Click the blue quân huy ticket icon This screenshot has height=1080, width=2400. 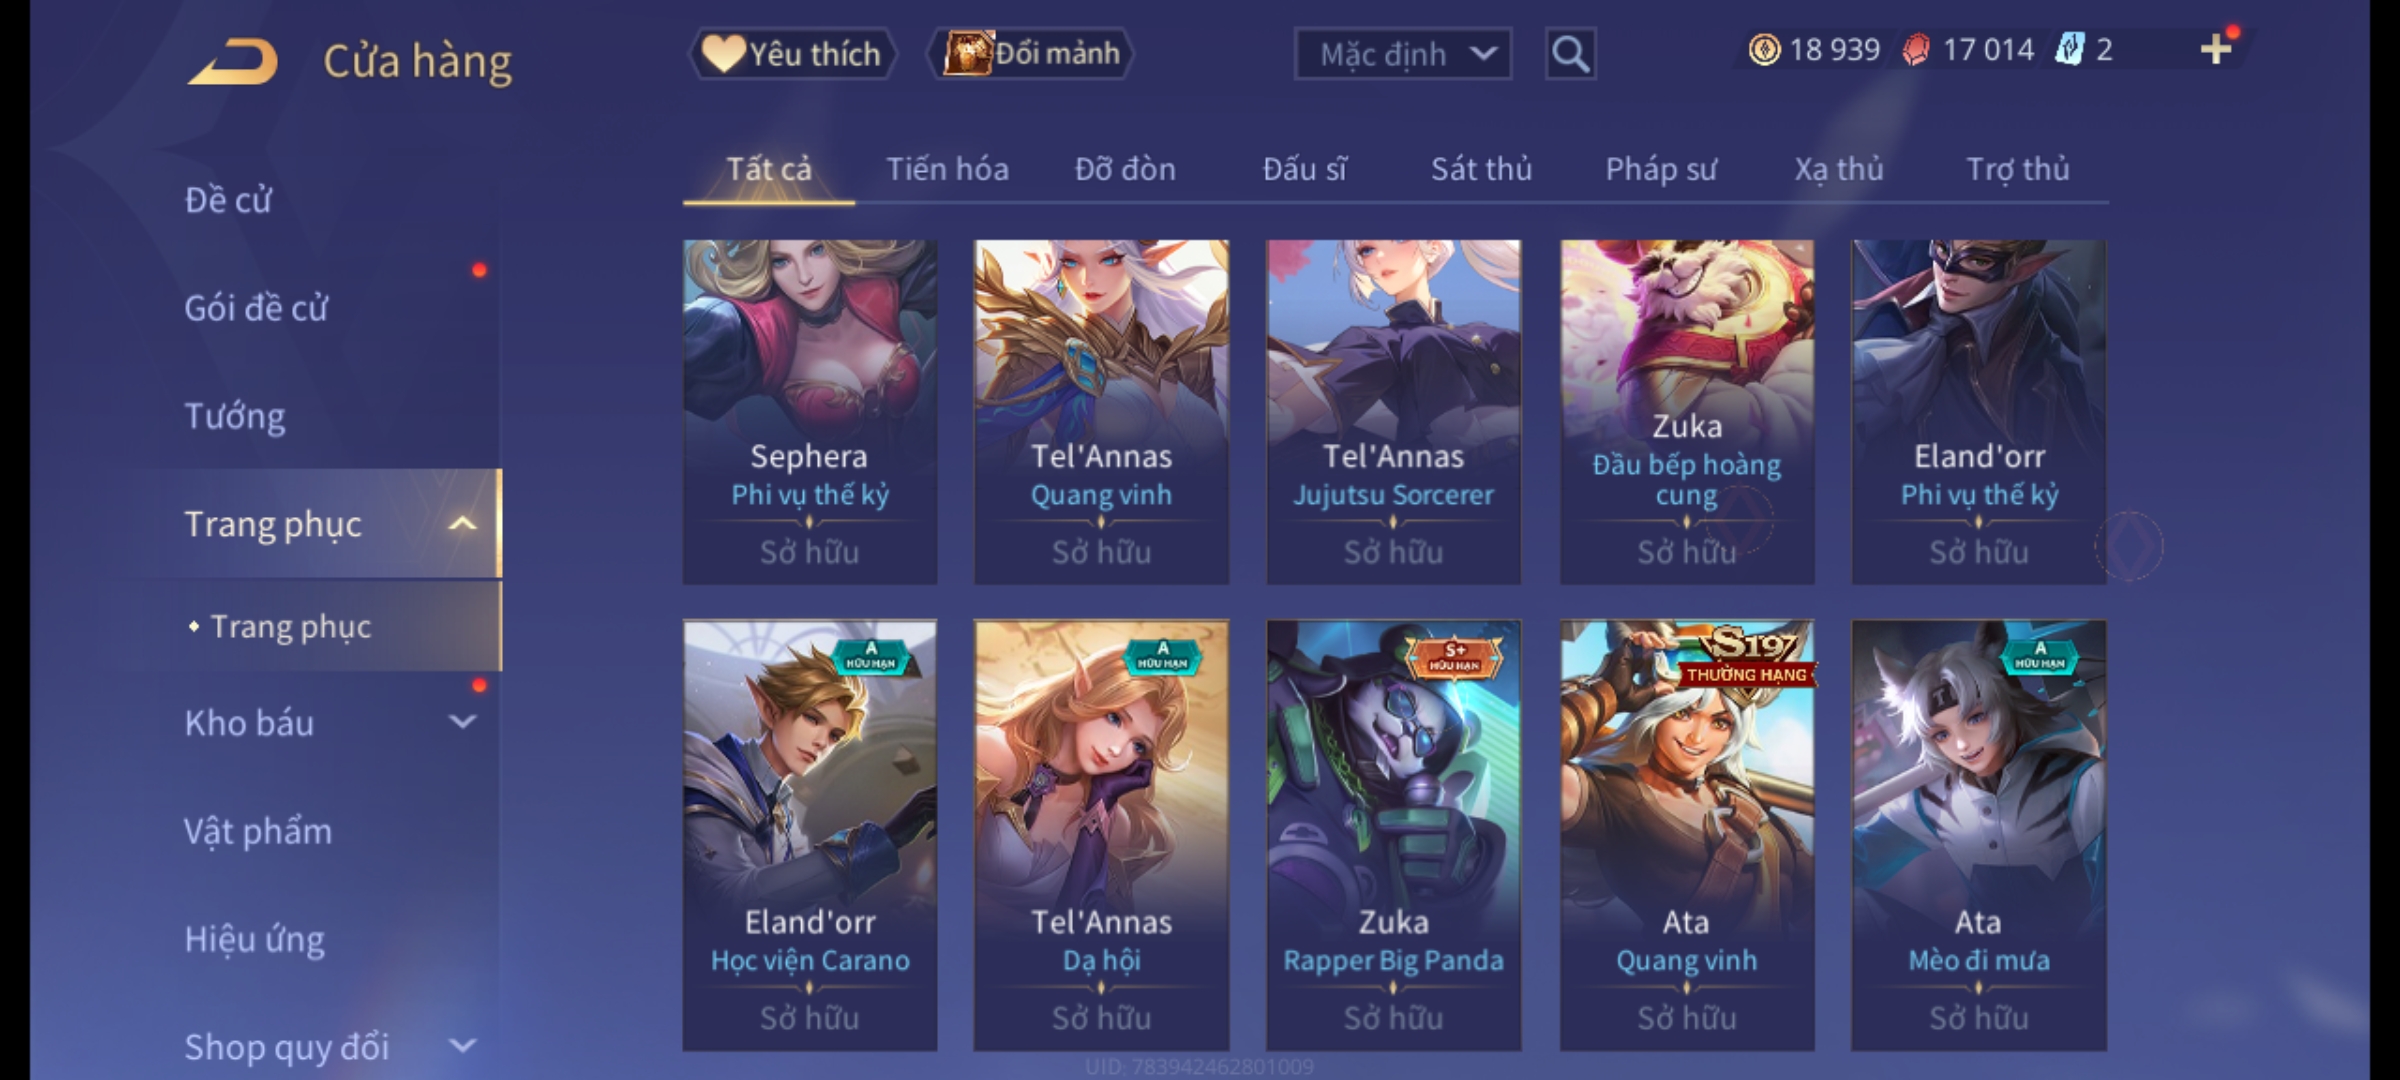click(2069, 50)
